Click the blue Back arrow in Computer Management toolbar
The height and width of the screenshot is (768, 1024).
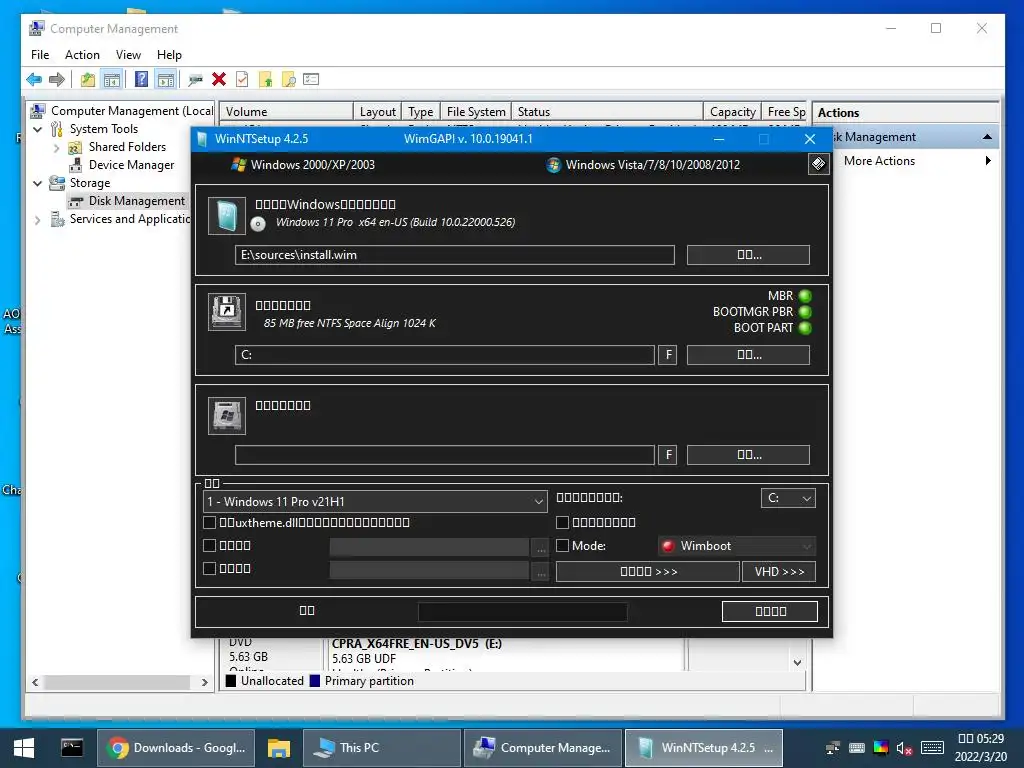point(34,80)
